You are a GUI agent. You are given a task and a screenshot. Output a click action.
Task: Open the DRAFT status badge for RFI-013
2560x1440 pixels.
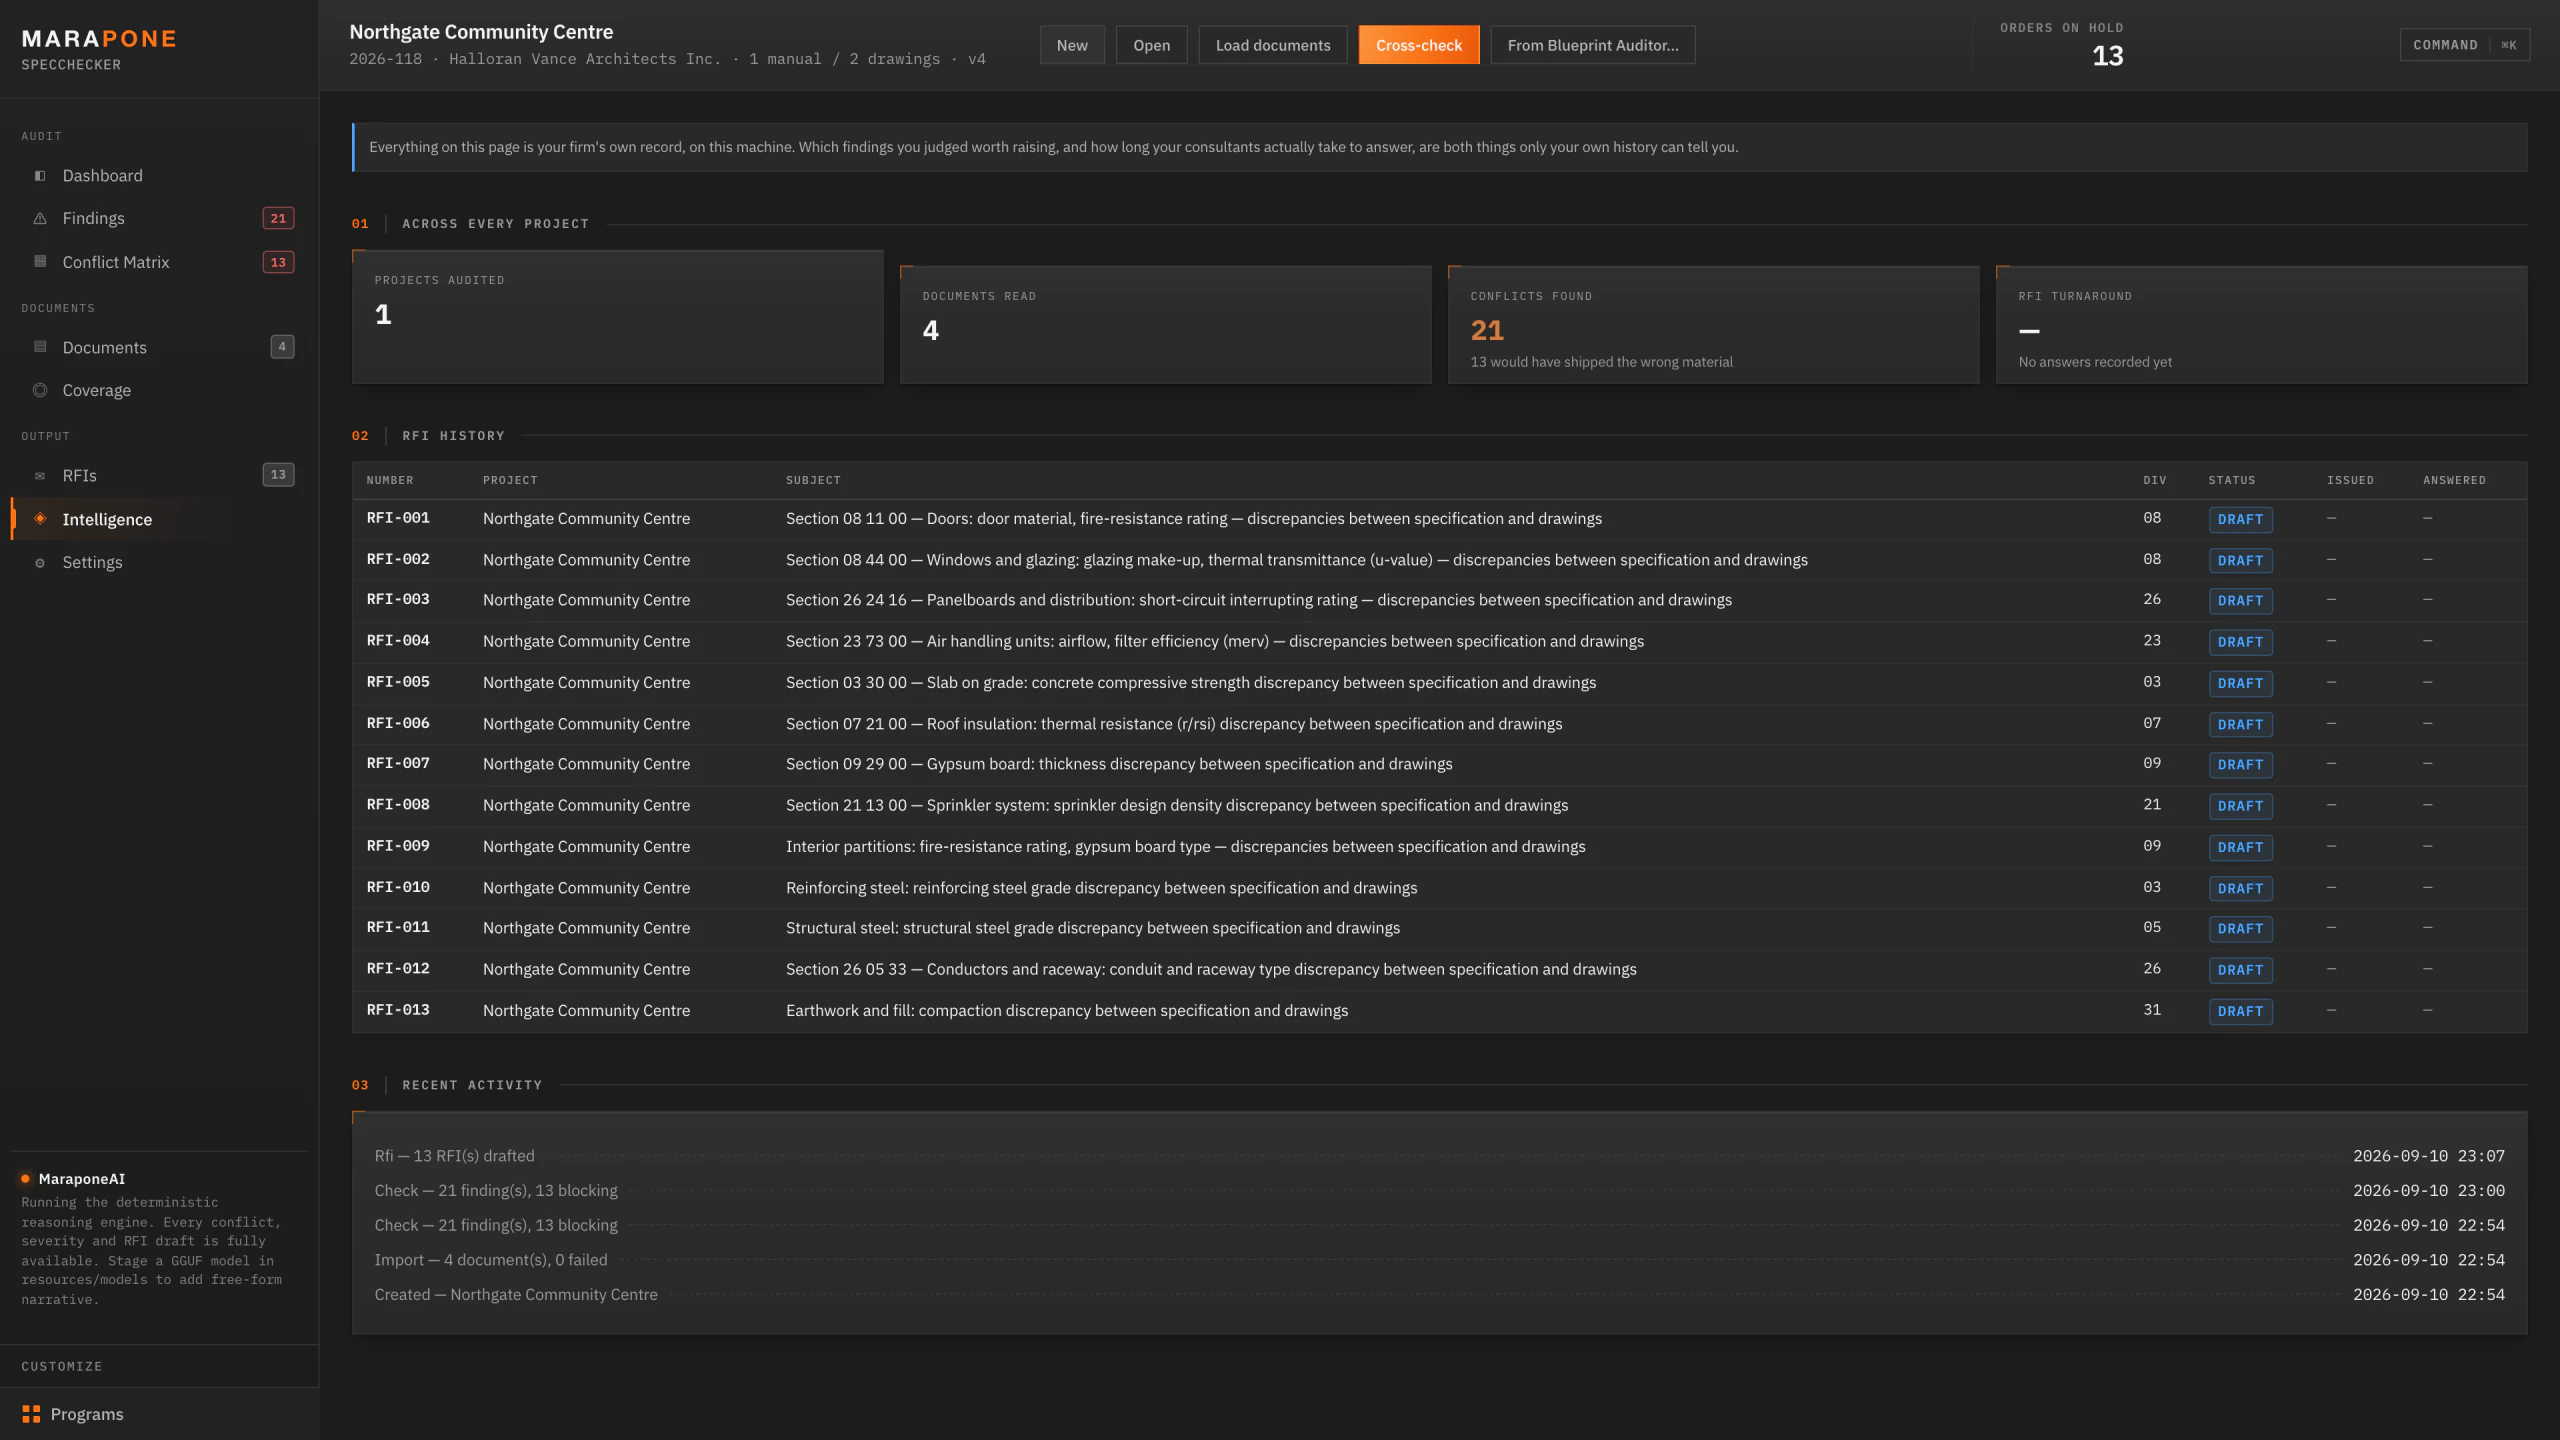pyautogui.click(x=2240, y=1011)
